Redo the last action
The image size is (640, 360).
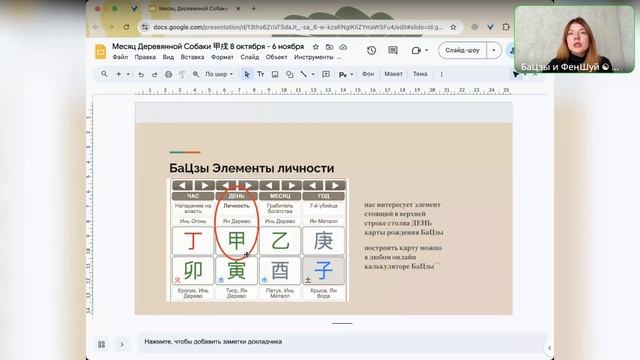click(x=154, y=74)
